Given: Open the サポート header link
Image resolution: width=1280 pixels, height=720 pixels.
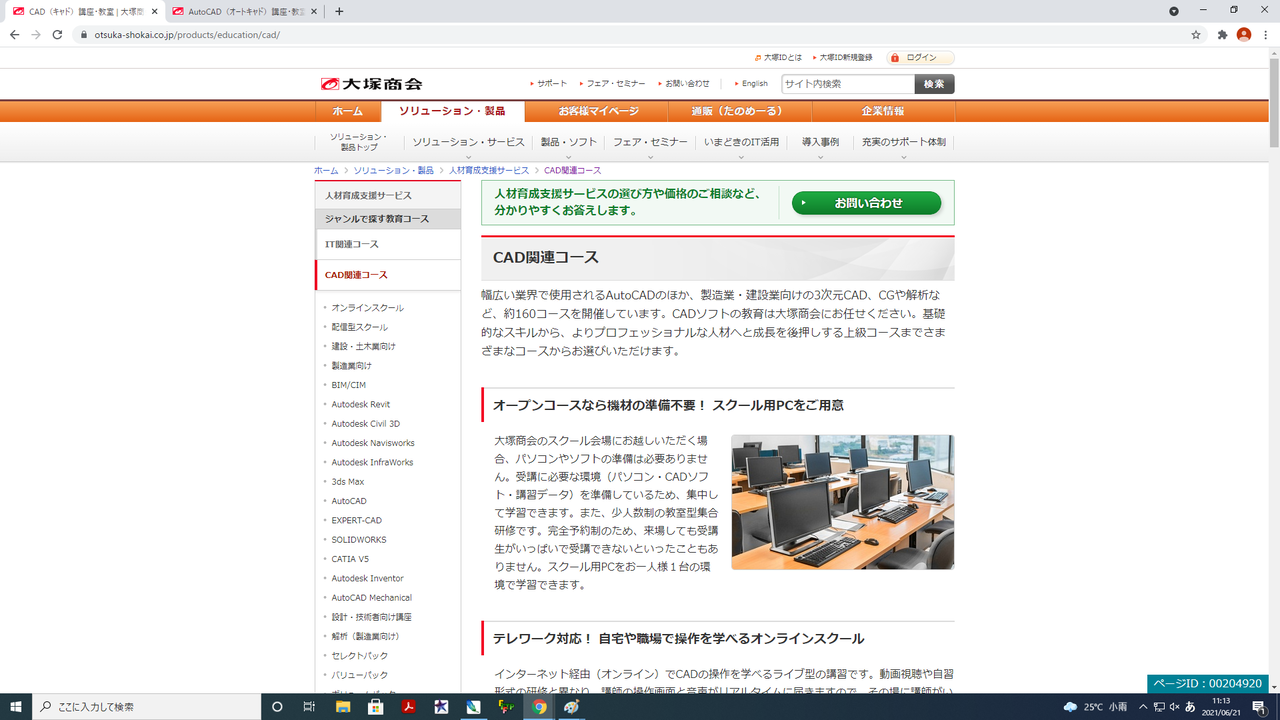Looking at the screenshot, I should pyautogui.click(x=552, y=84).
